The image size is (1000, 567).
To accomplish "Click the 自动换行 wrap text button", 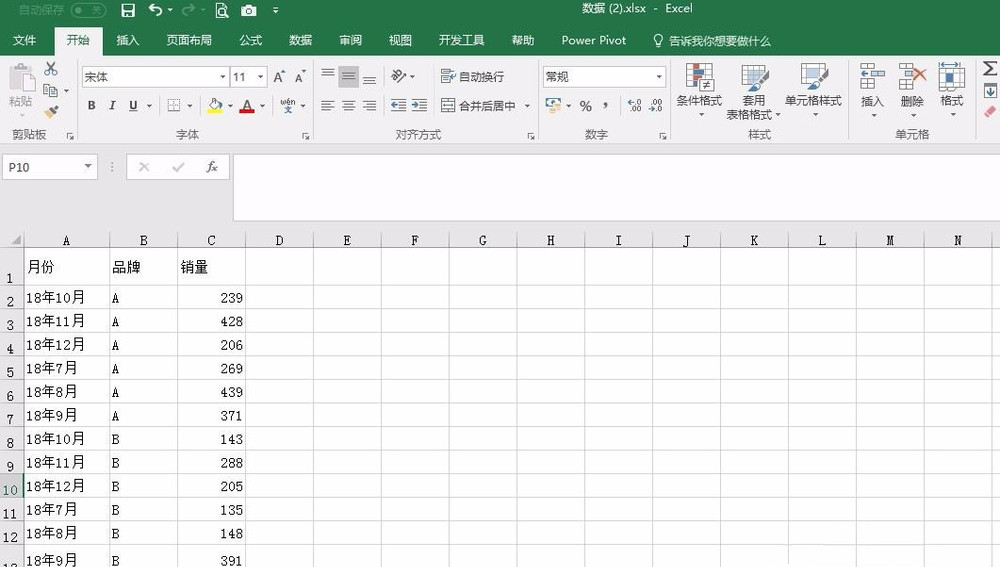I will (x=472, y=77).
